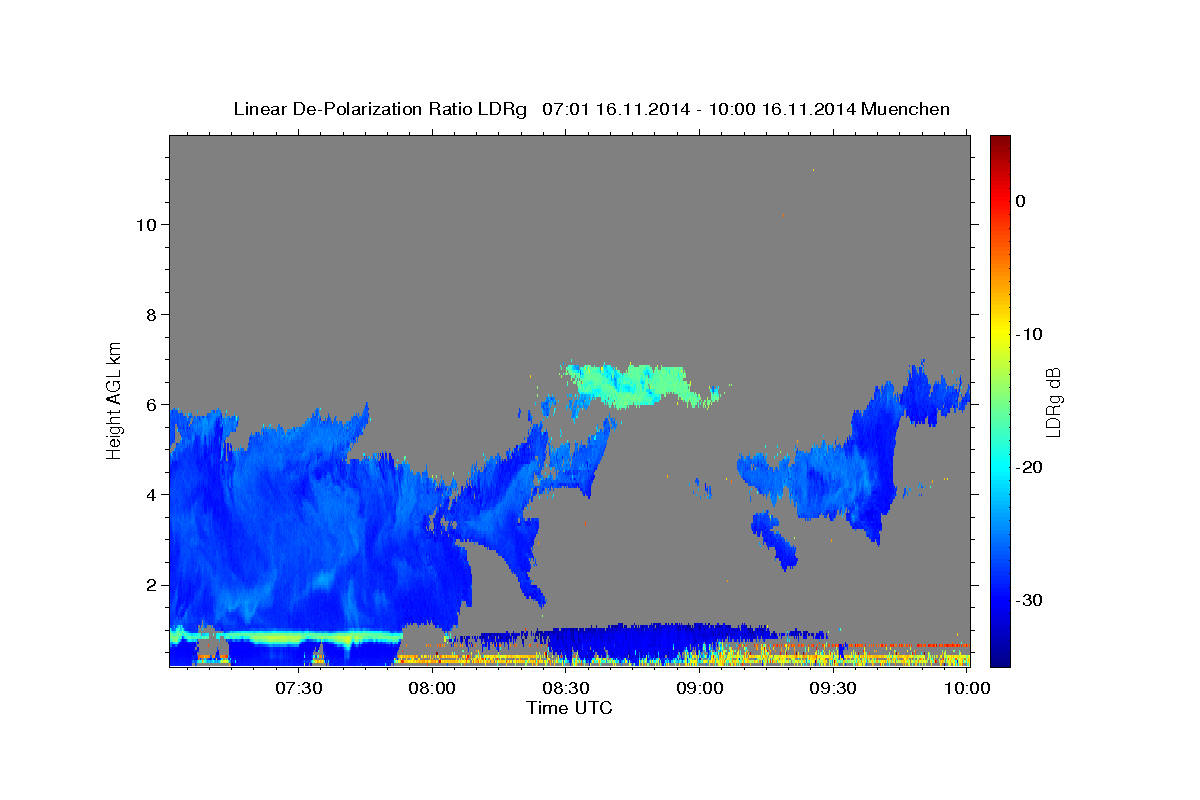This screenshot has height=800, width=1200.
Task: Click the colorbar label '-20'
Action: pos(1029,467)
